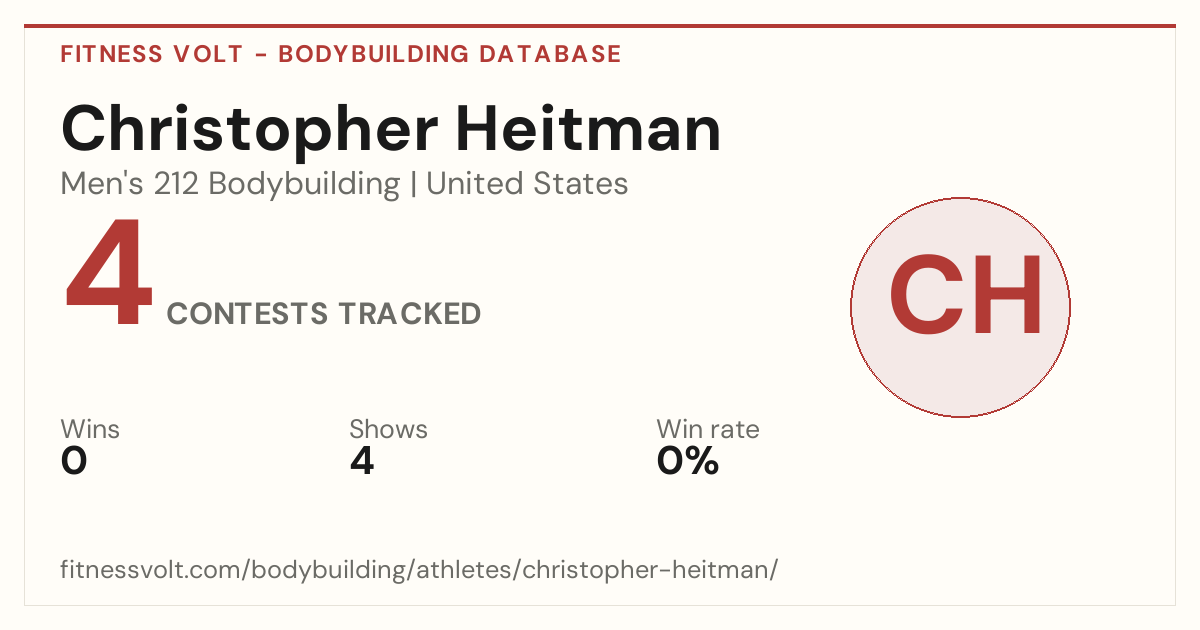
Task: Click the red top border bar
Action: (600, 26)
